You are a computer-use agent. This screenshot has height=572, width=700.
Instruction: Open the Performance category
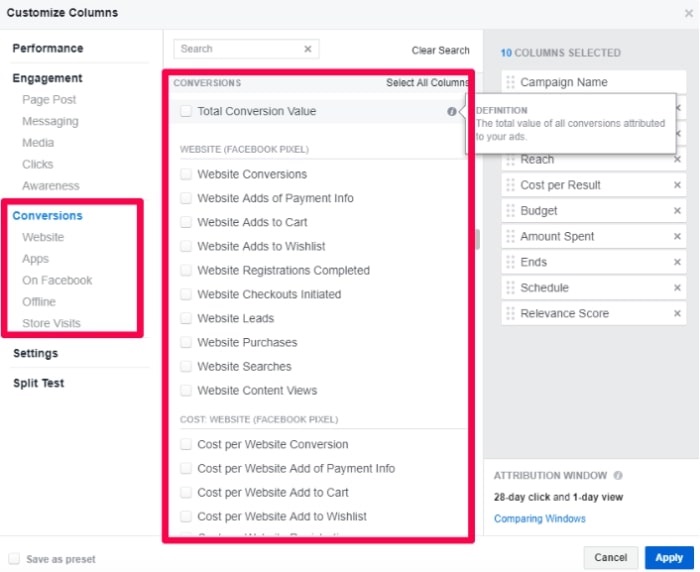[x=48, y=48]
